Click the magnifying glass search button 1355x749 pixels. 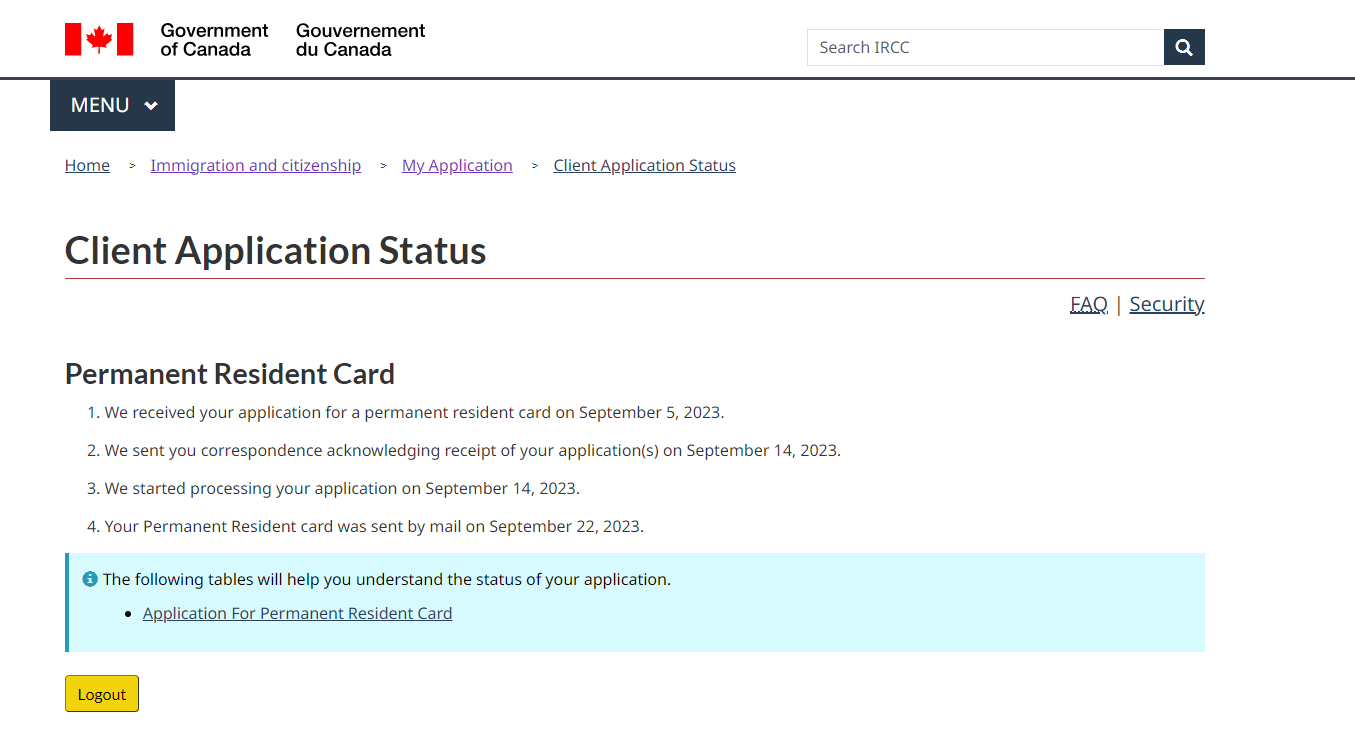pos(1184,47)
